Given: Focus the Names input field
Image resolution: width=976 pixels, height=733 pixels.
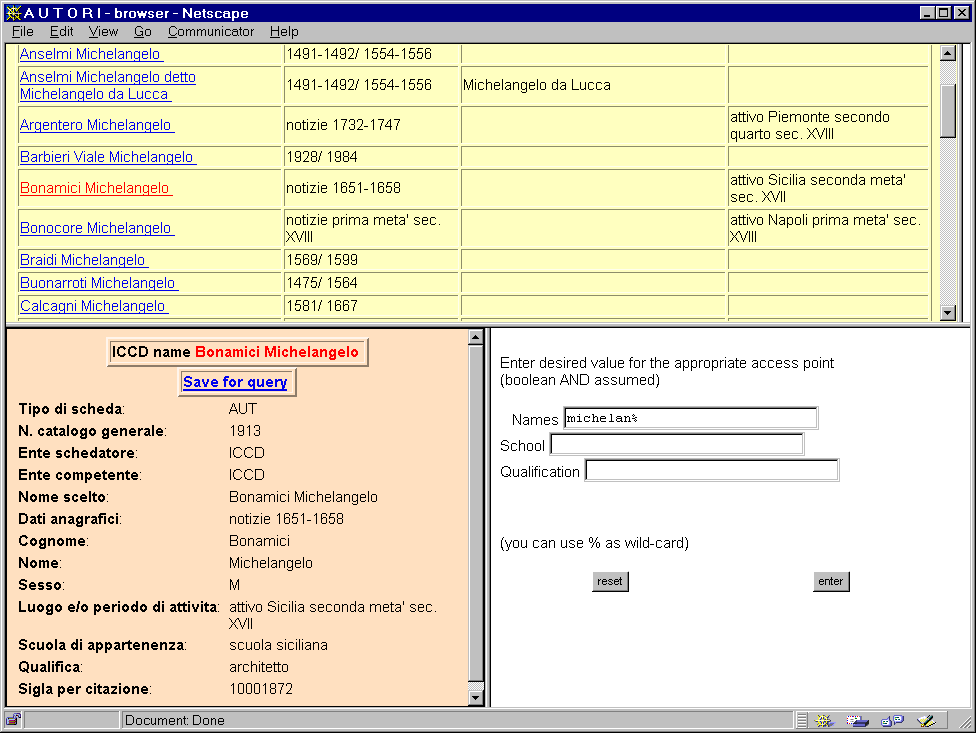Looking at the screenshot, I should (x=691, y=418).
